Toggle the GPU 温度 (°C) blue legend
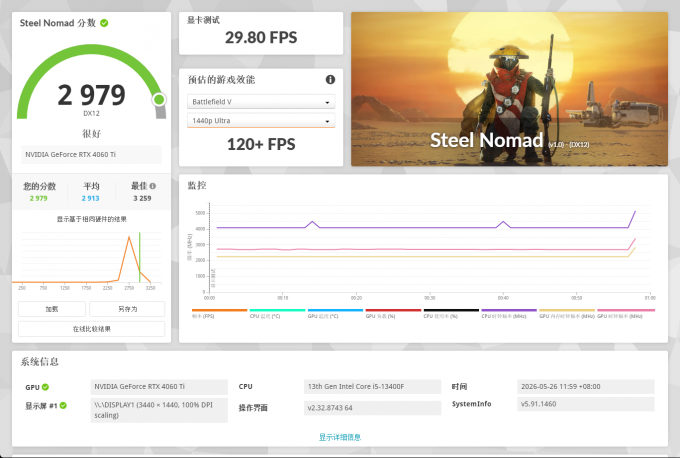 [x=335, y=313]
